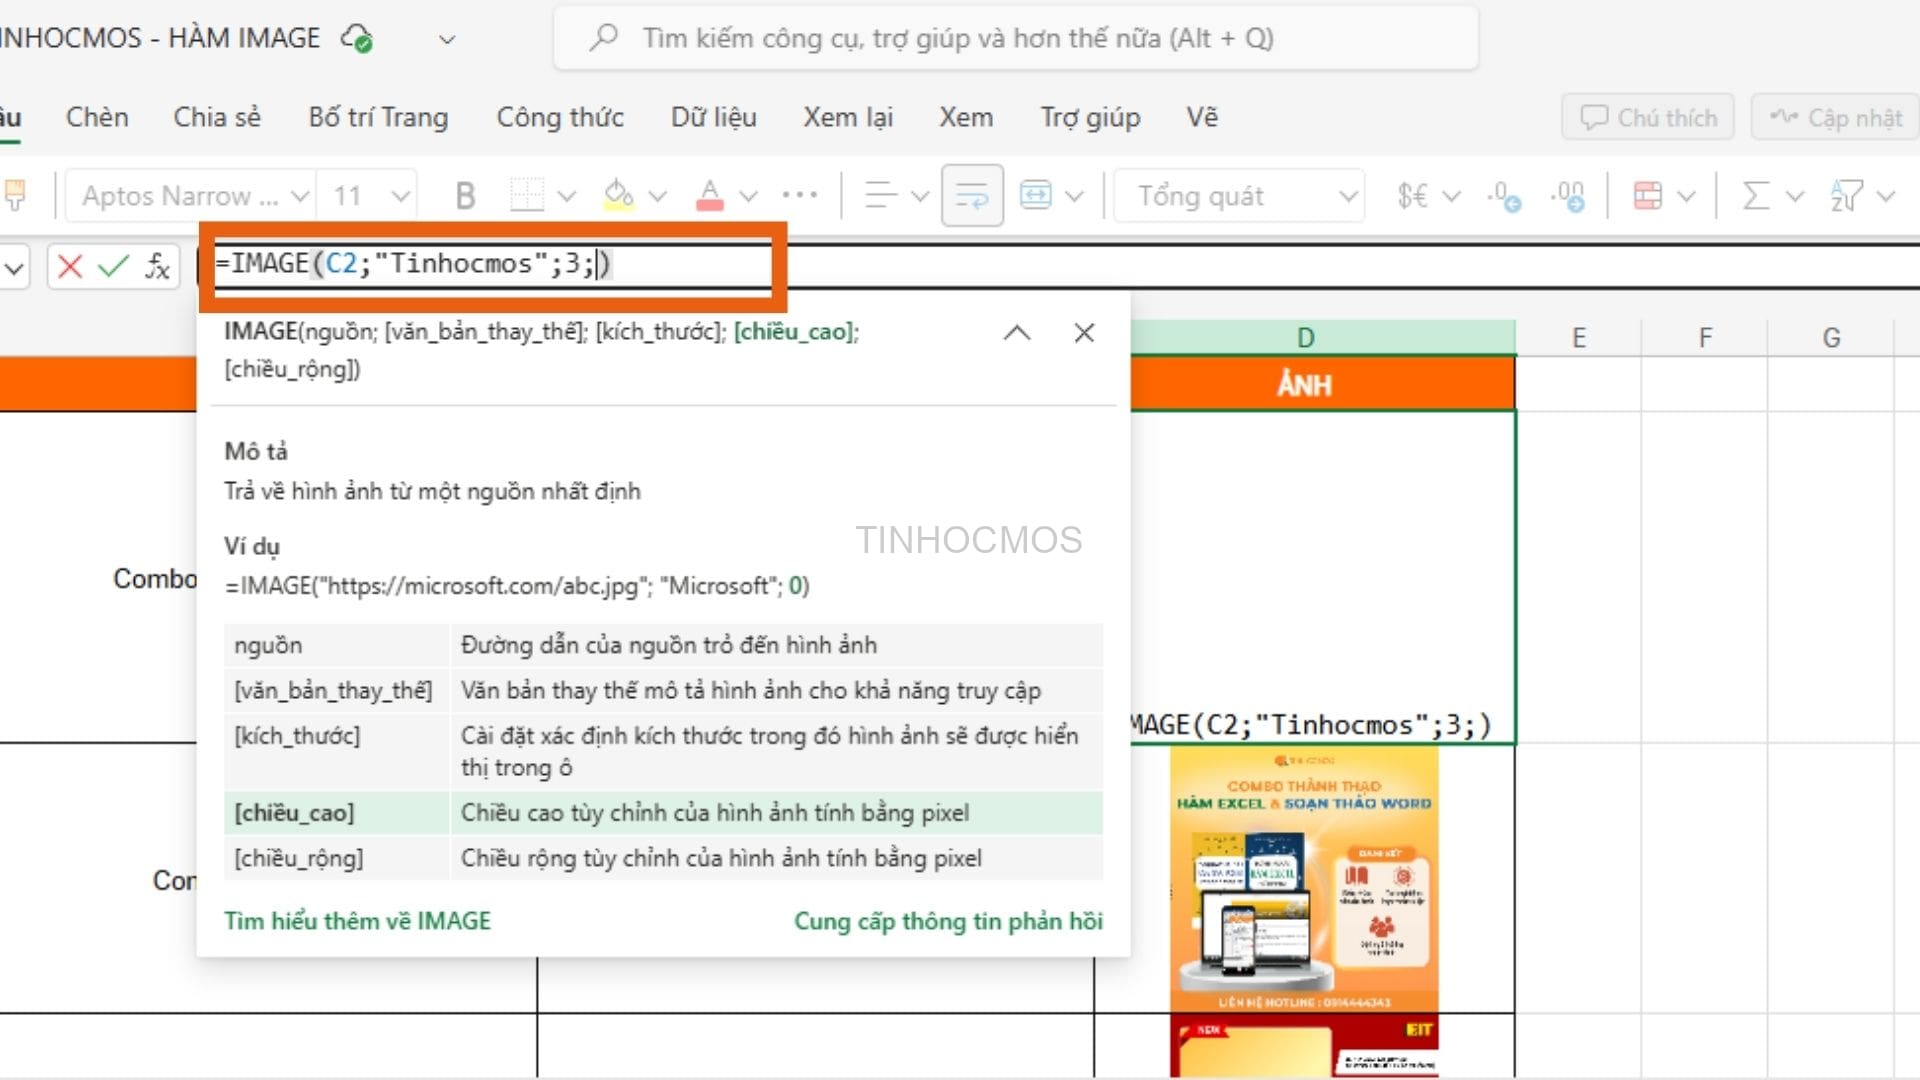Click the currency format icon
The width and height of the screenshot is (1920, 1080).
(1413, 196)
